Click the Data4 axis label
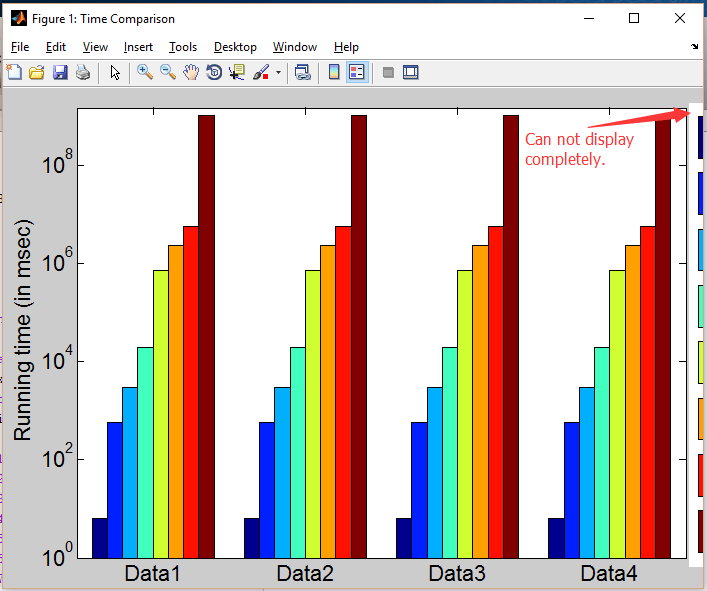Image resolution: width=707 pixels, height=591 pixels. coord(609,573)
